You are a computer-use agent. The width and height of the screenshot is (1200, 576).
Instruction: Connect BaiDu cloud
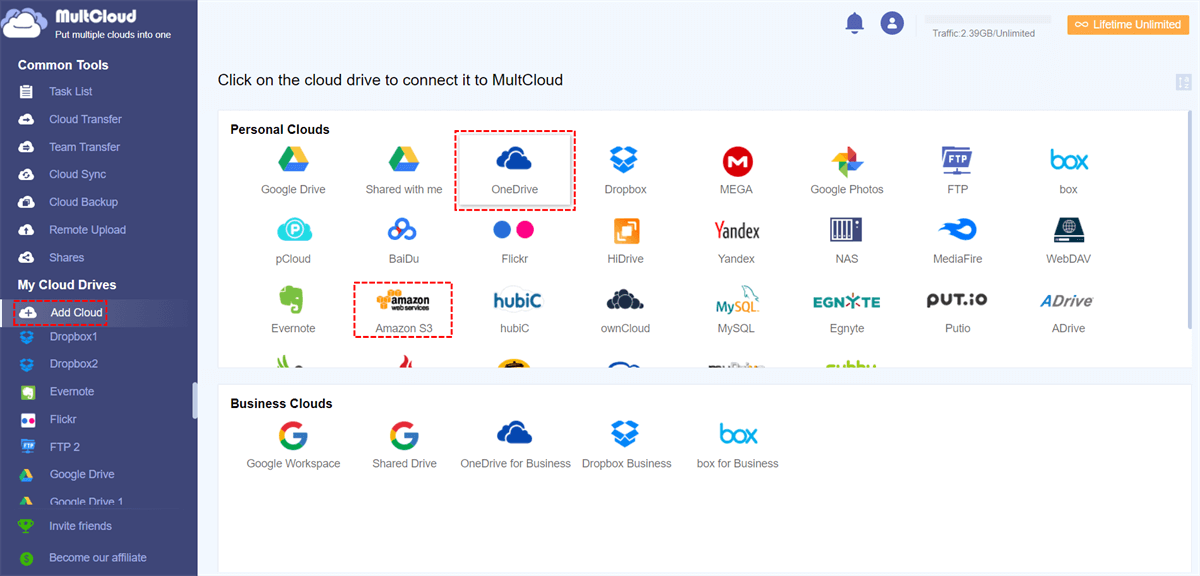coord(404,240)
